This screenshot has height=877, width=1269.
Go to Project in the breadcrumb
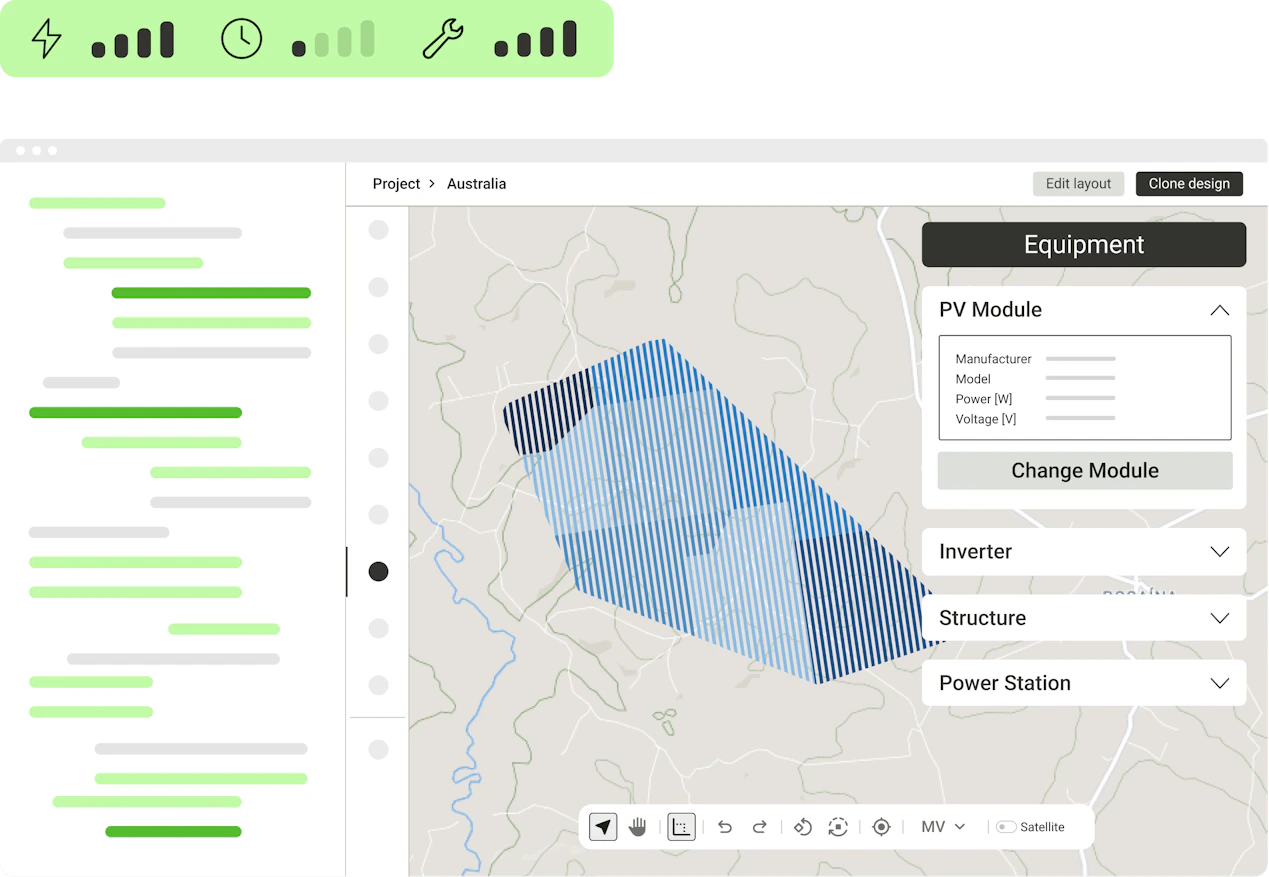click(396, 184)
